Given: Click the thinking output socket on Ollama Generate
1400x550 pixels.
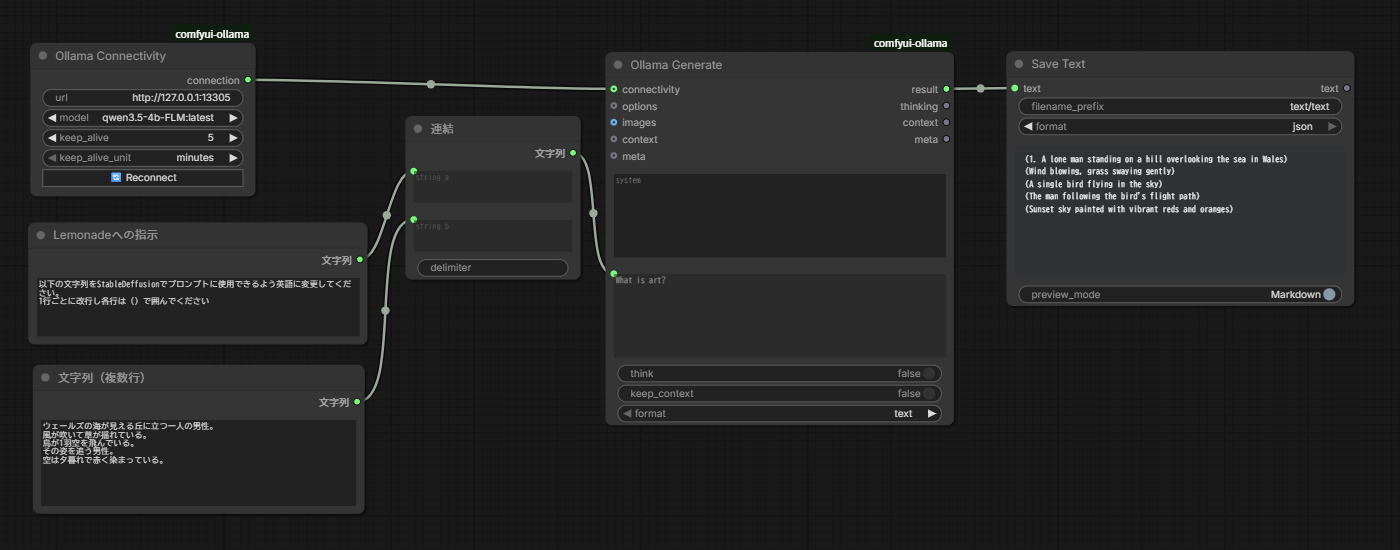Looking at the screenshot, I should pos(946,106).
